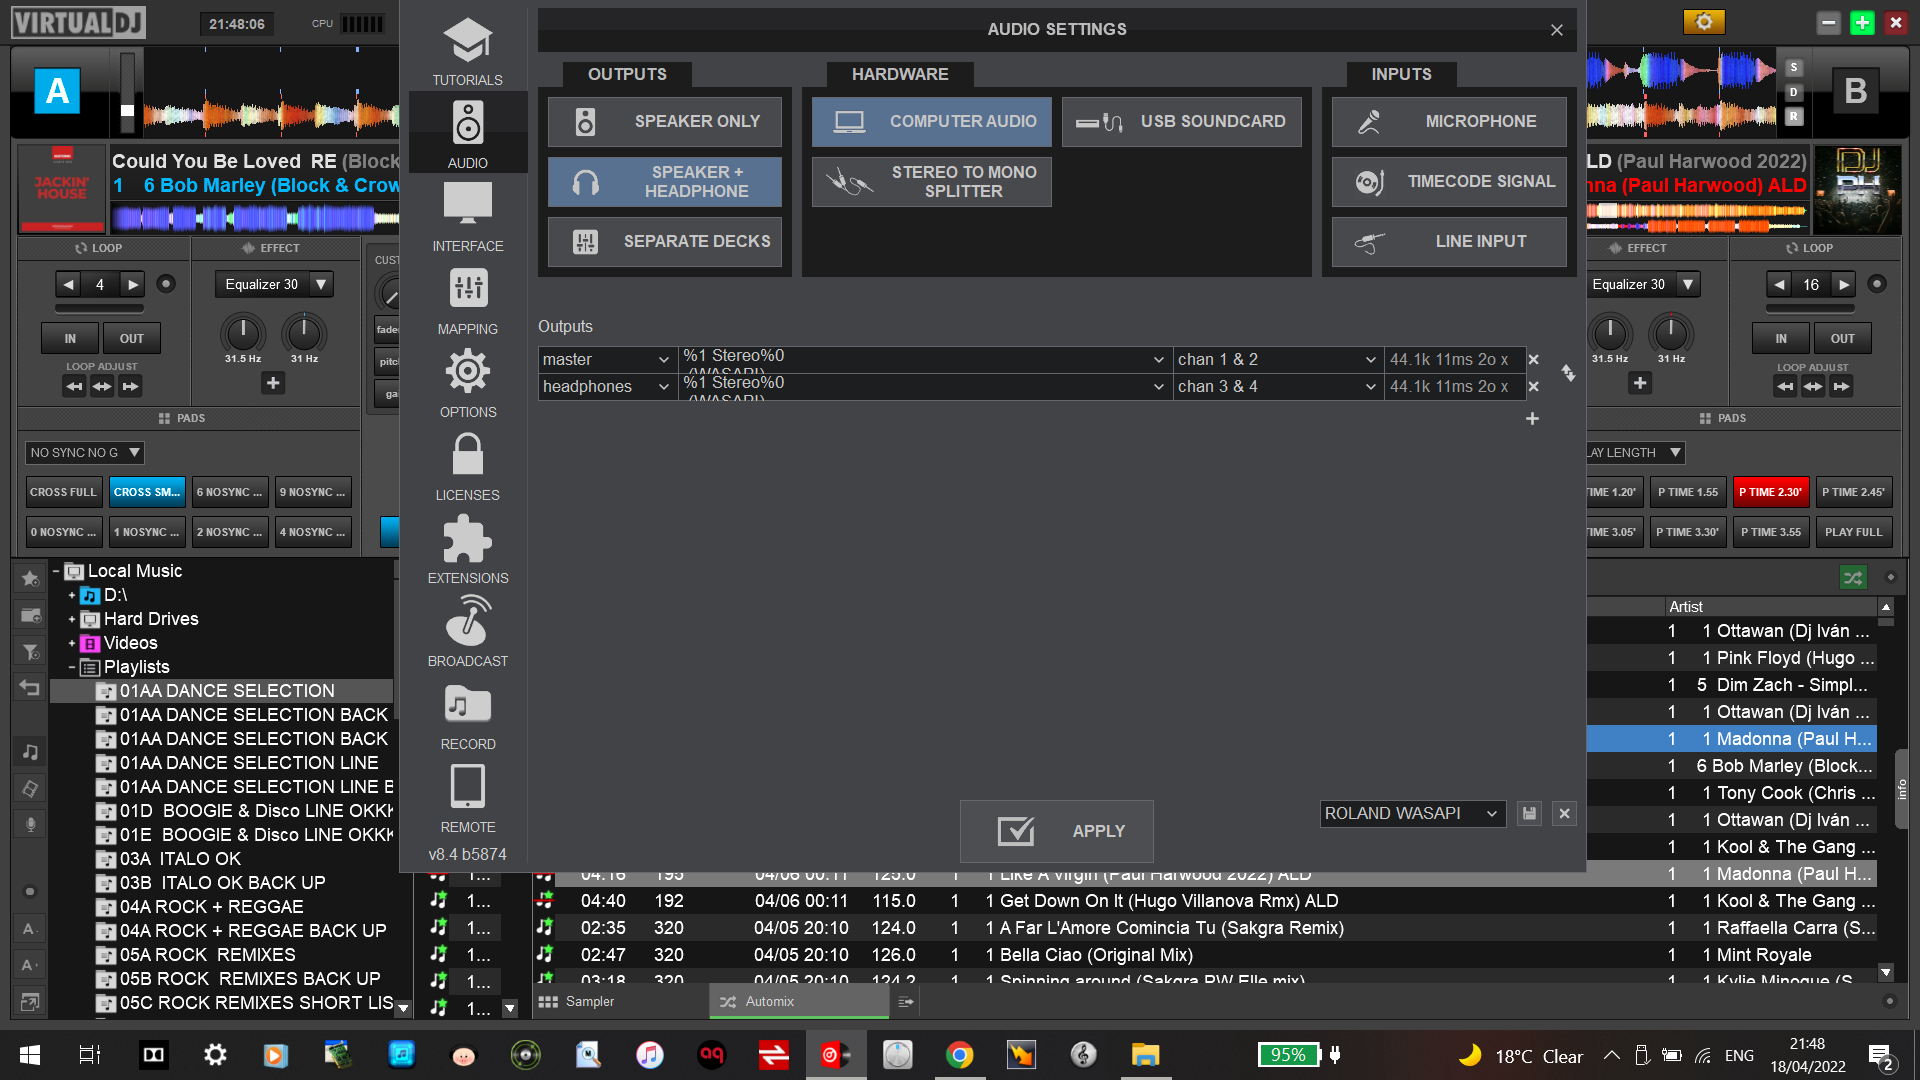Expand the Hard Drives tree node

(72, 619)
